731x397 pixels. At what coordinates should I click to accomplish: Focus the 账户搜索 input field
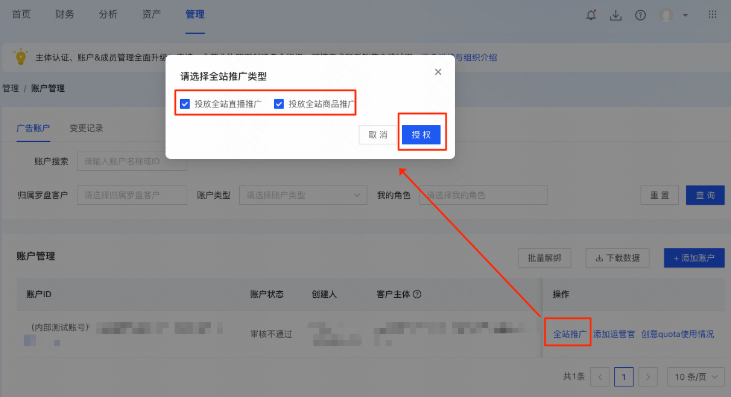pos(132,161)
